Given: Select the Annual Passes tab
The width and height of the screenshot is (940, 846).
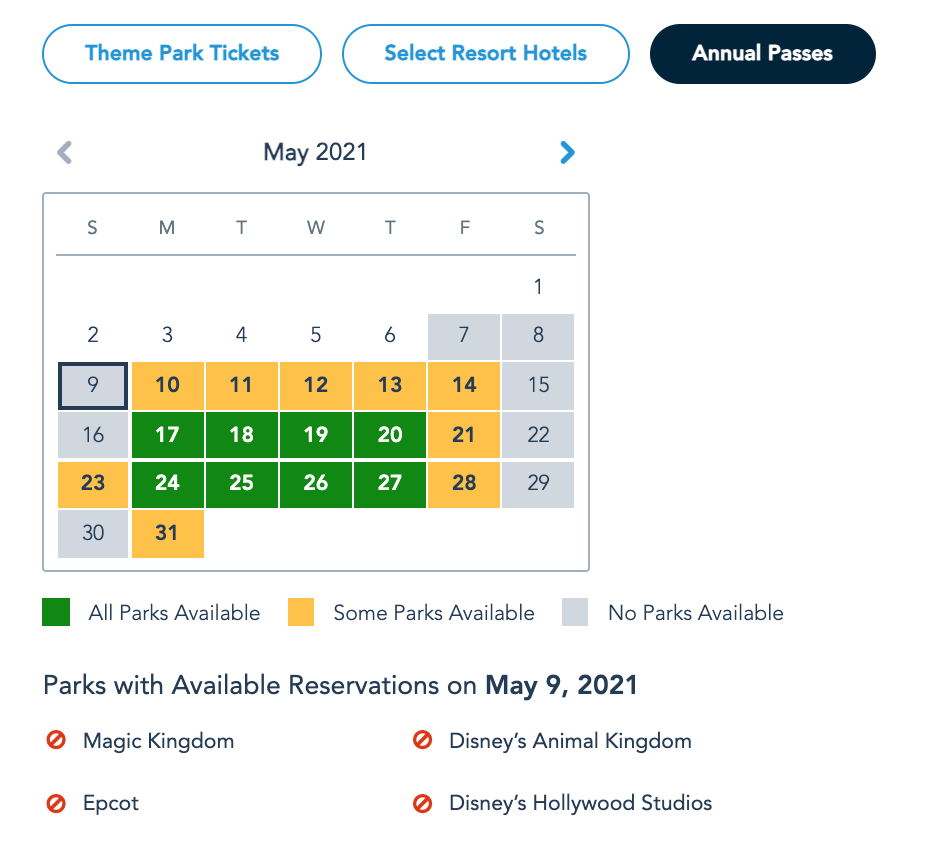Looking at the screenshot, I should pyautogui.click(x=762, y=54).
